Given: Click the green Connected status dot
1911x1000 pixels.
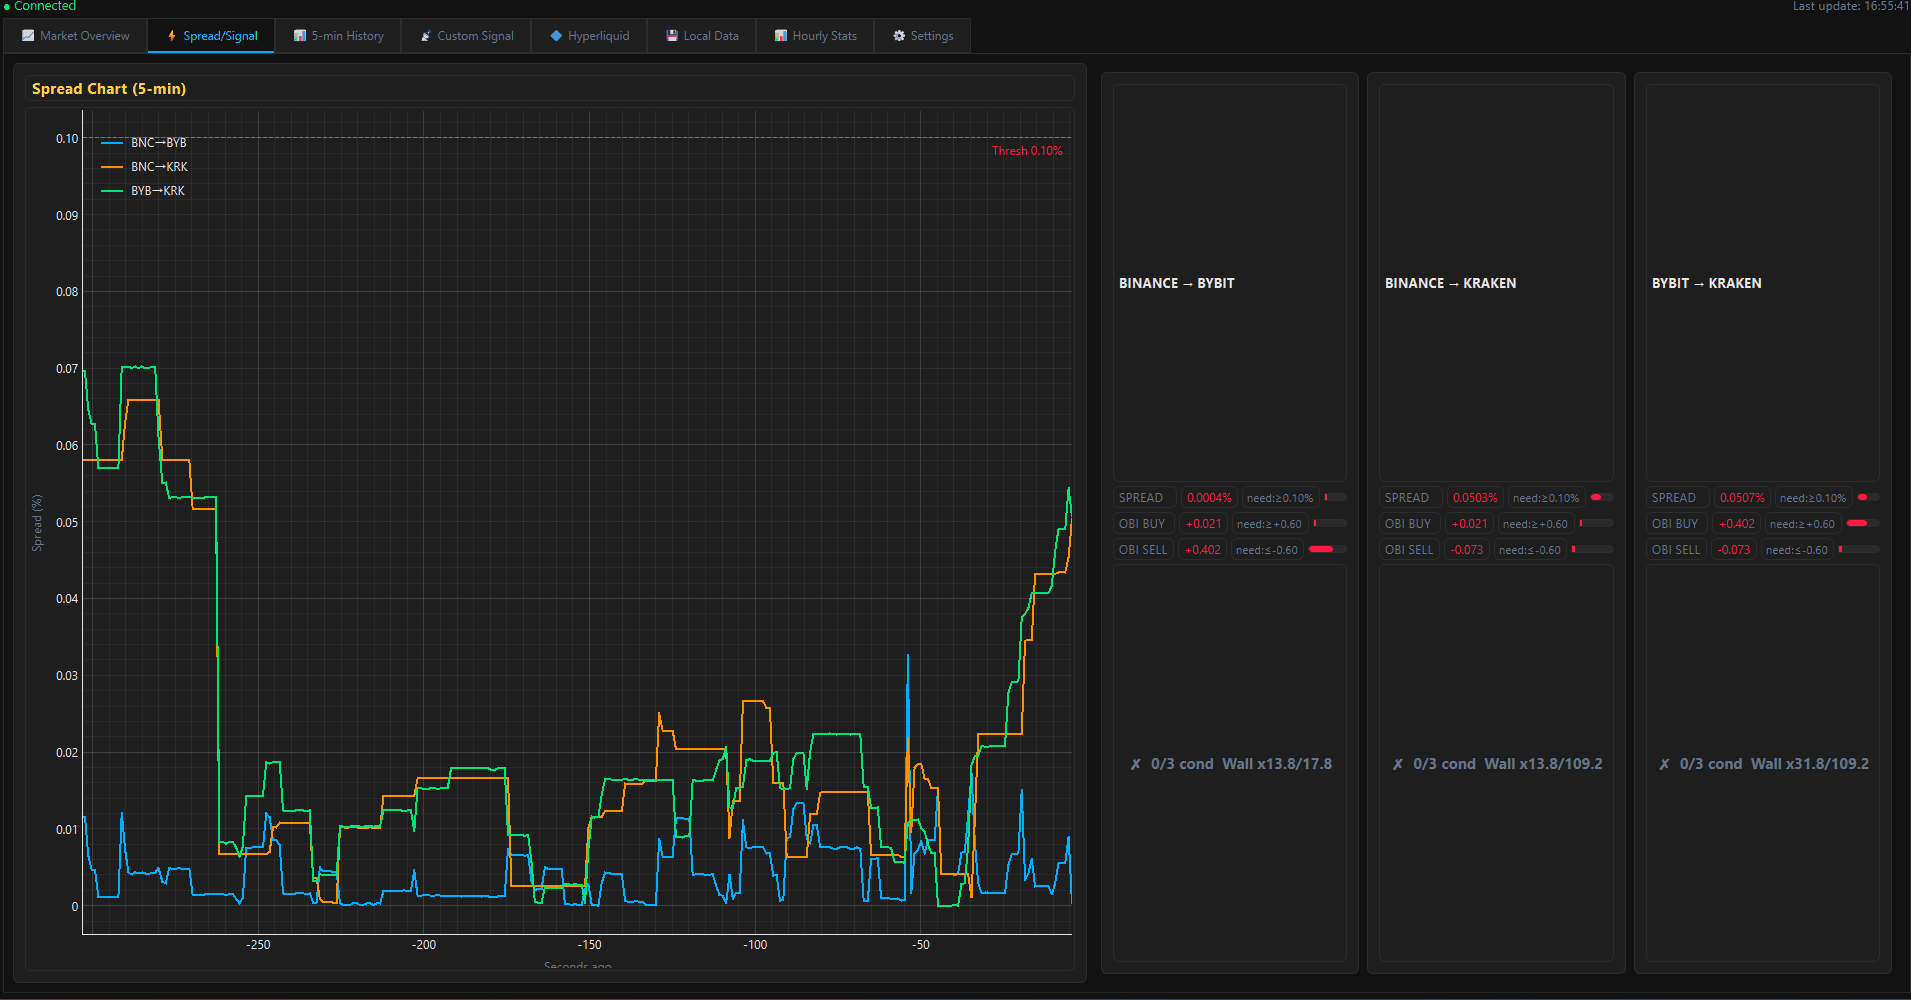Looking at the screenshot, I should pyautogui.click(x=7, y=7).
